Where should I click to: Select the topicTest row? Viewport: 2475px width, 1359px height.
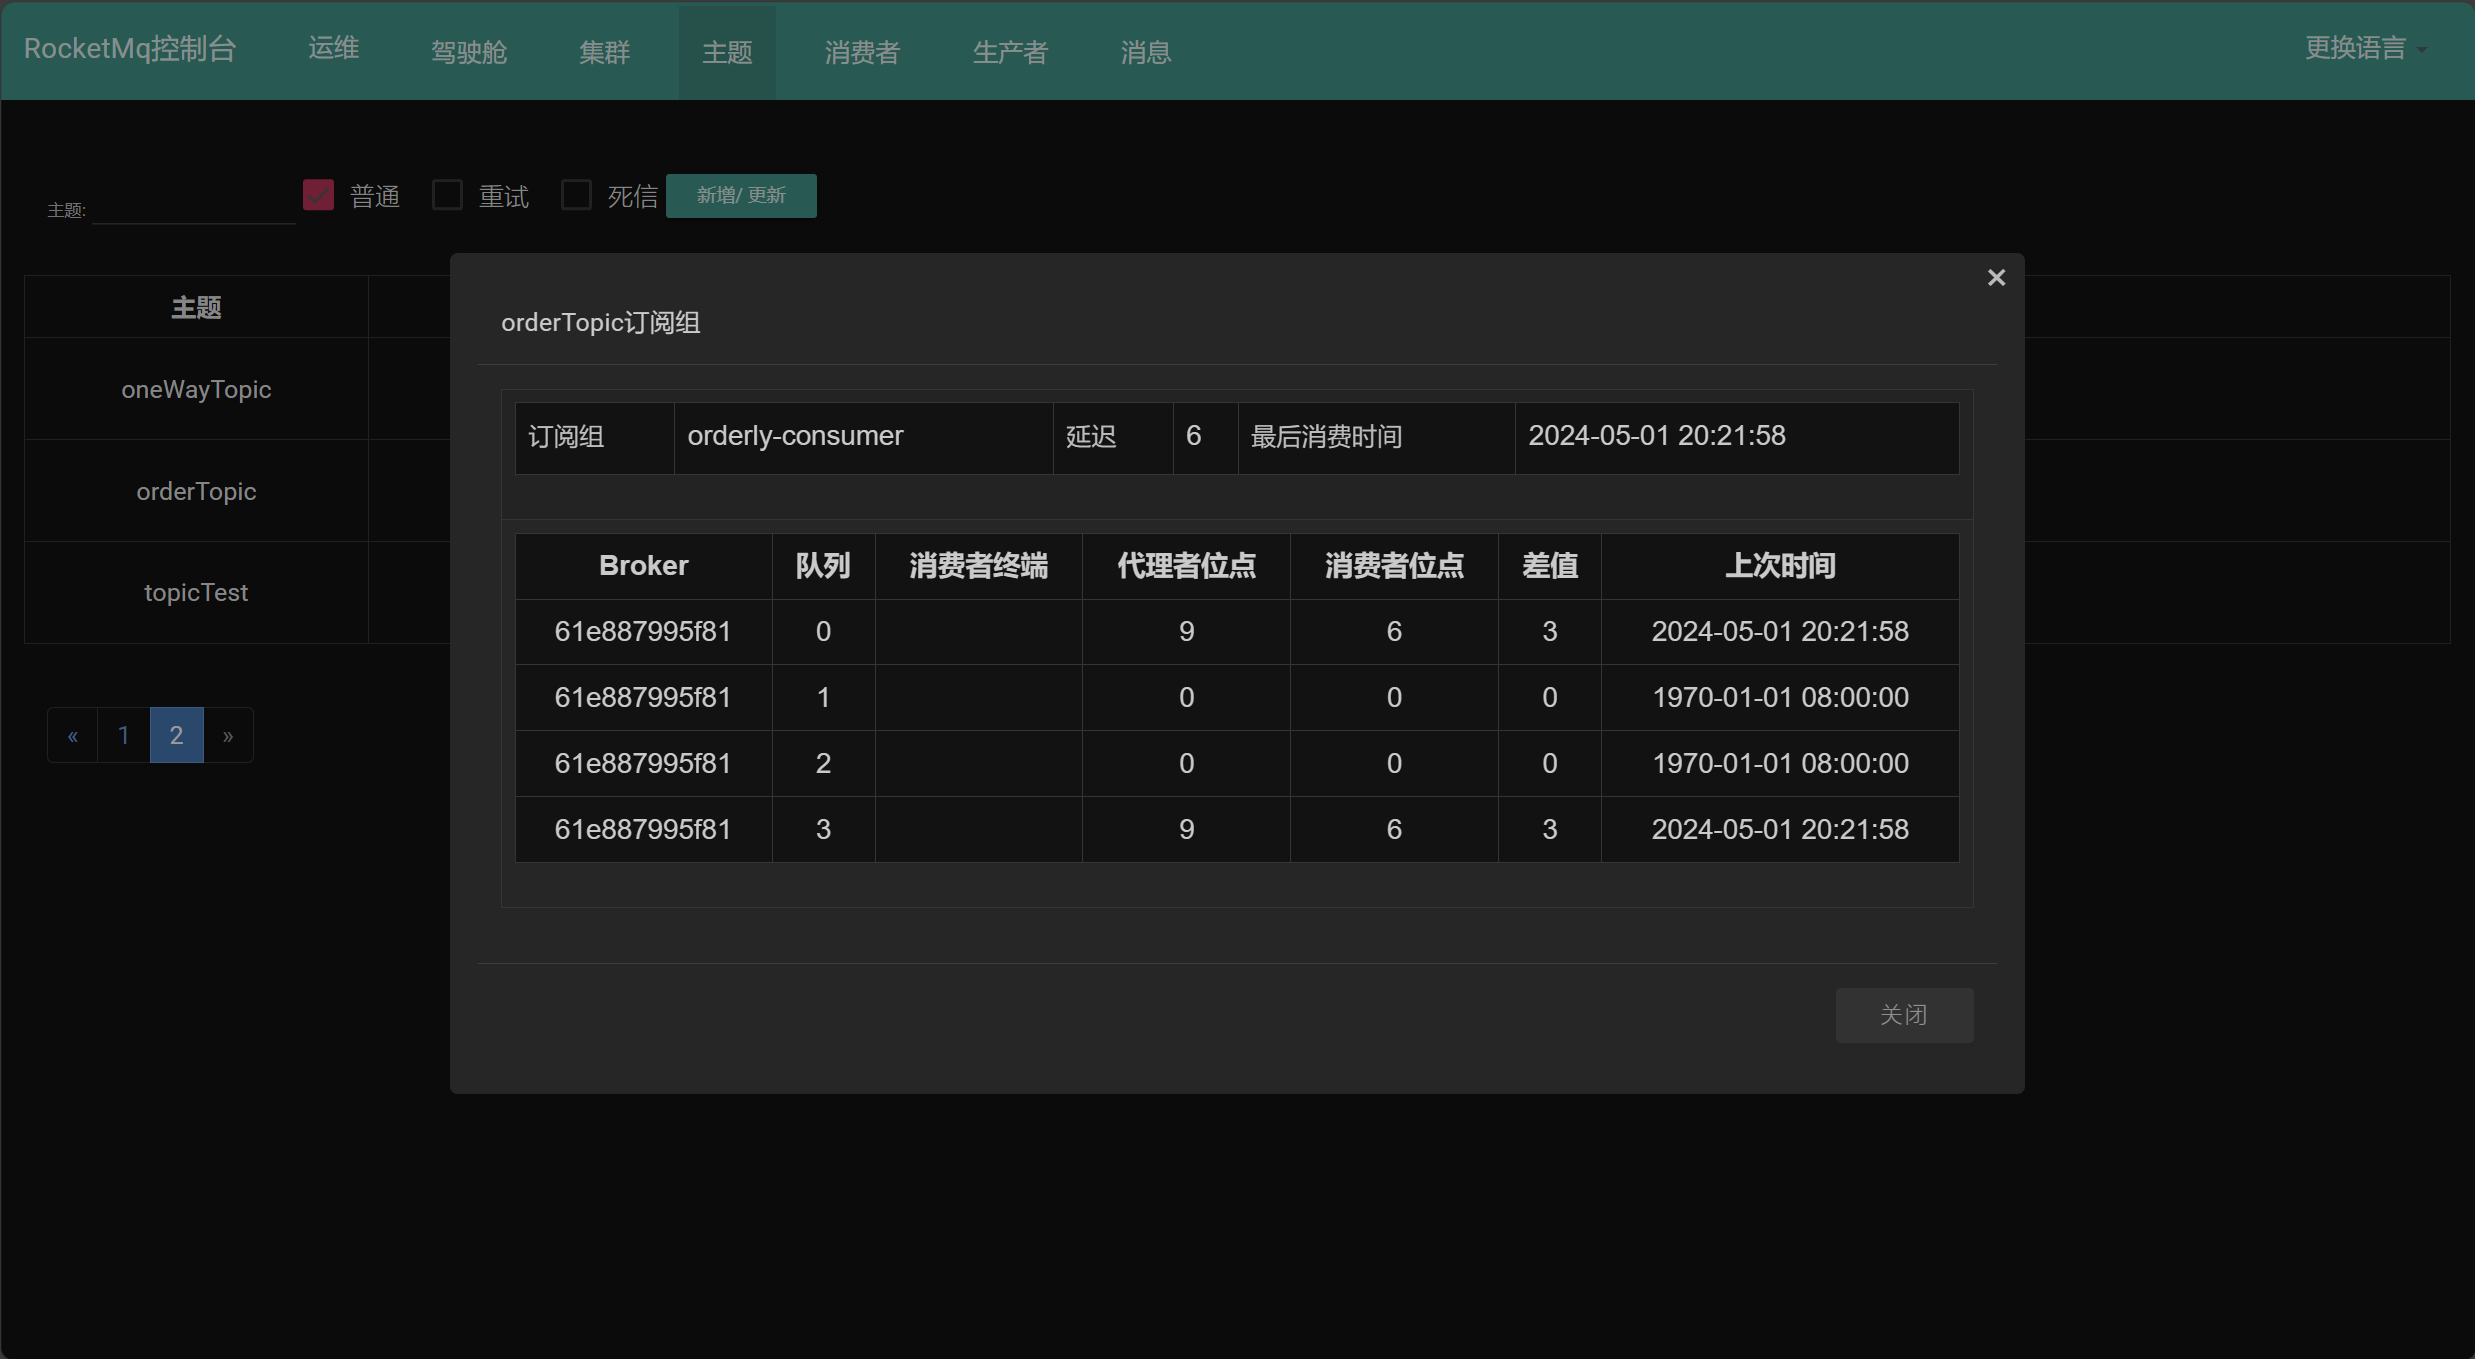point(196,591)
